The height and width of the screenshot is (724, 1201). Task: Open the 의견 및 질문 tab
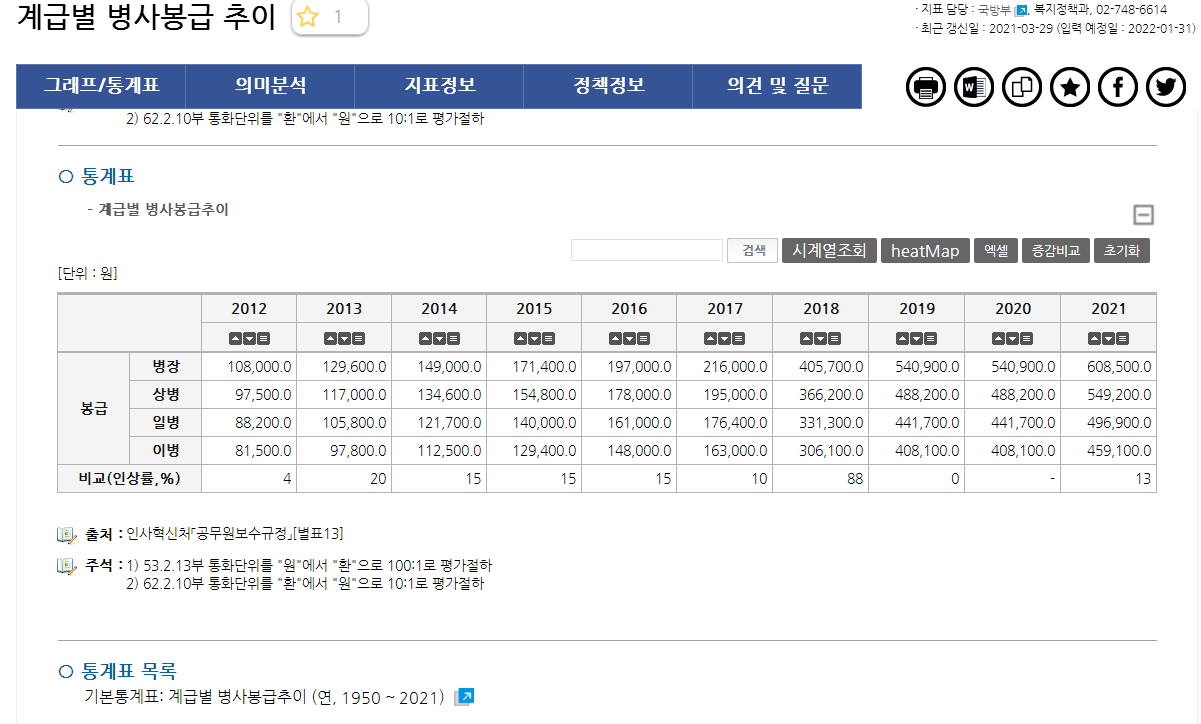pyautogui.click(x=777, y=86)
